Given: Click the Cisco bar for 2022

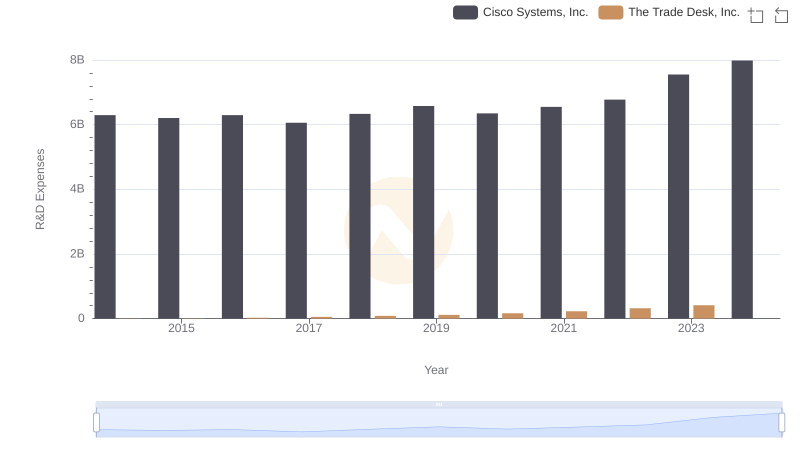Looking at the screenshot, I should 615,209.
